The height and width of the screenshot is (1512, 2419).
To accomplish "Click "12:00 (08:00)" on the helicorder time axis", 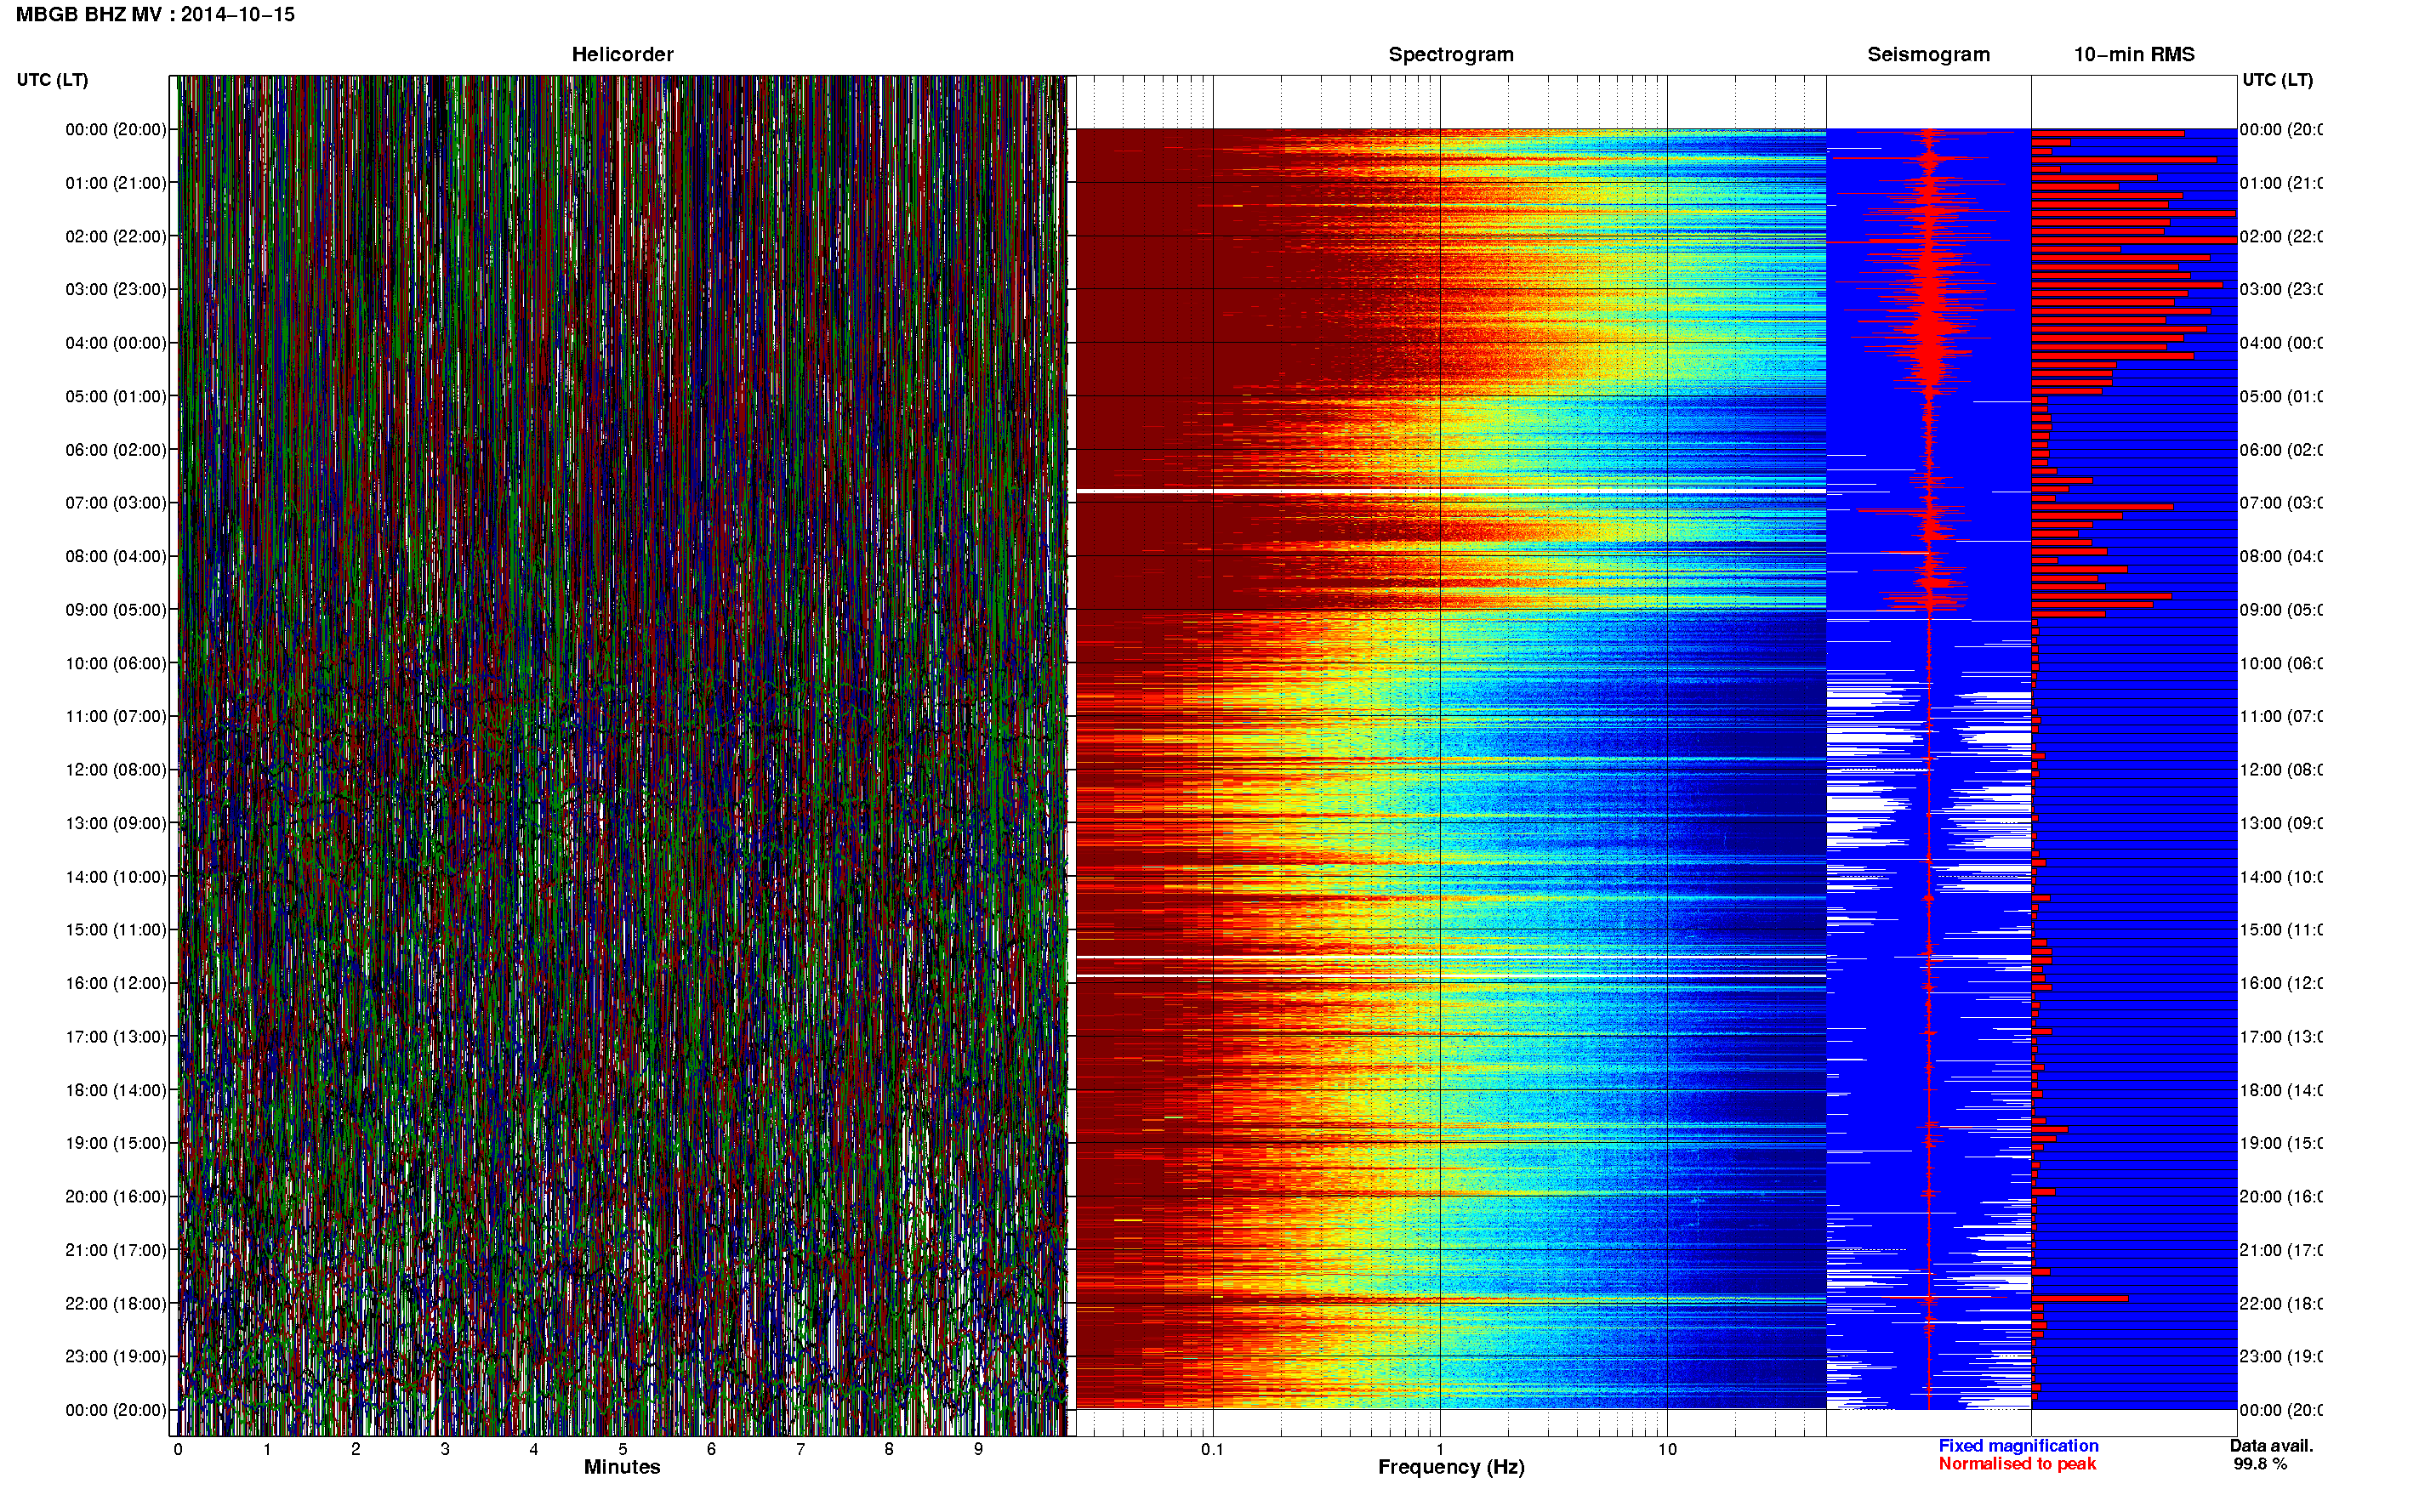I will coord(116,770).
